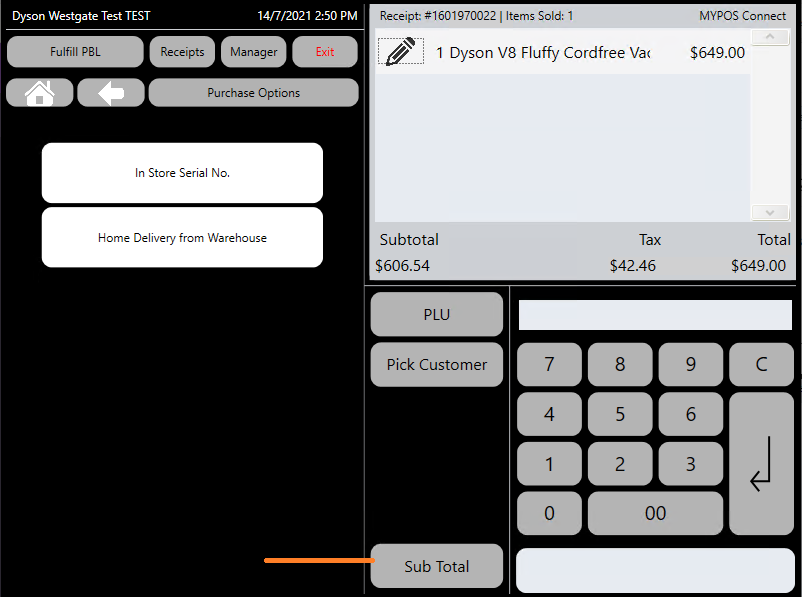Hit the Sub Total button
The height and width of the screenshot is (597, 803).
pyautogui.click(x=437, y=566)
